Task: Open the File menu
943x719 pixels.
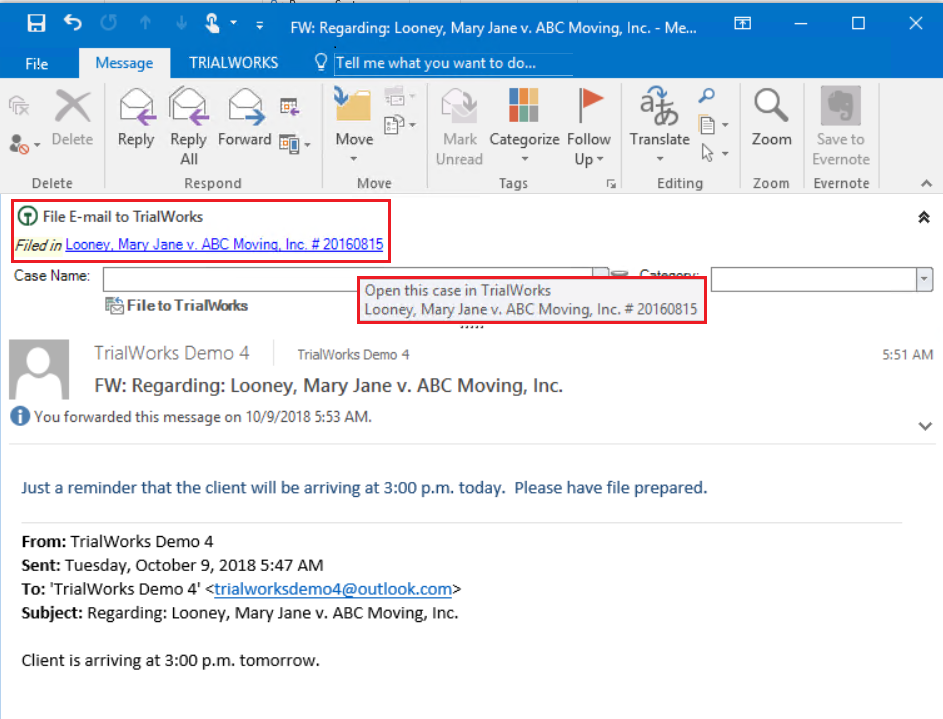Action: (37, 62)
